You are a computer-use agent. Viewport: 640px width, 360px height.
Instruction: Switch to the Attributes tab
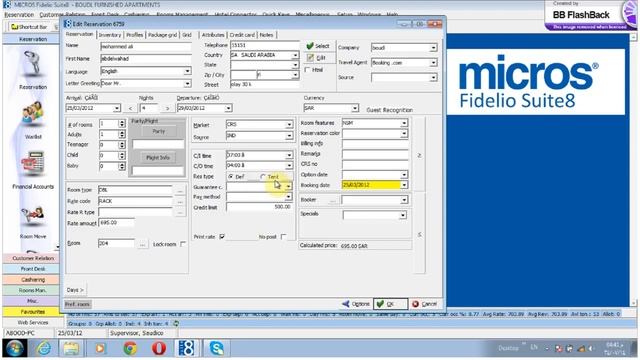coord(213,35)
